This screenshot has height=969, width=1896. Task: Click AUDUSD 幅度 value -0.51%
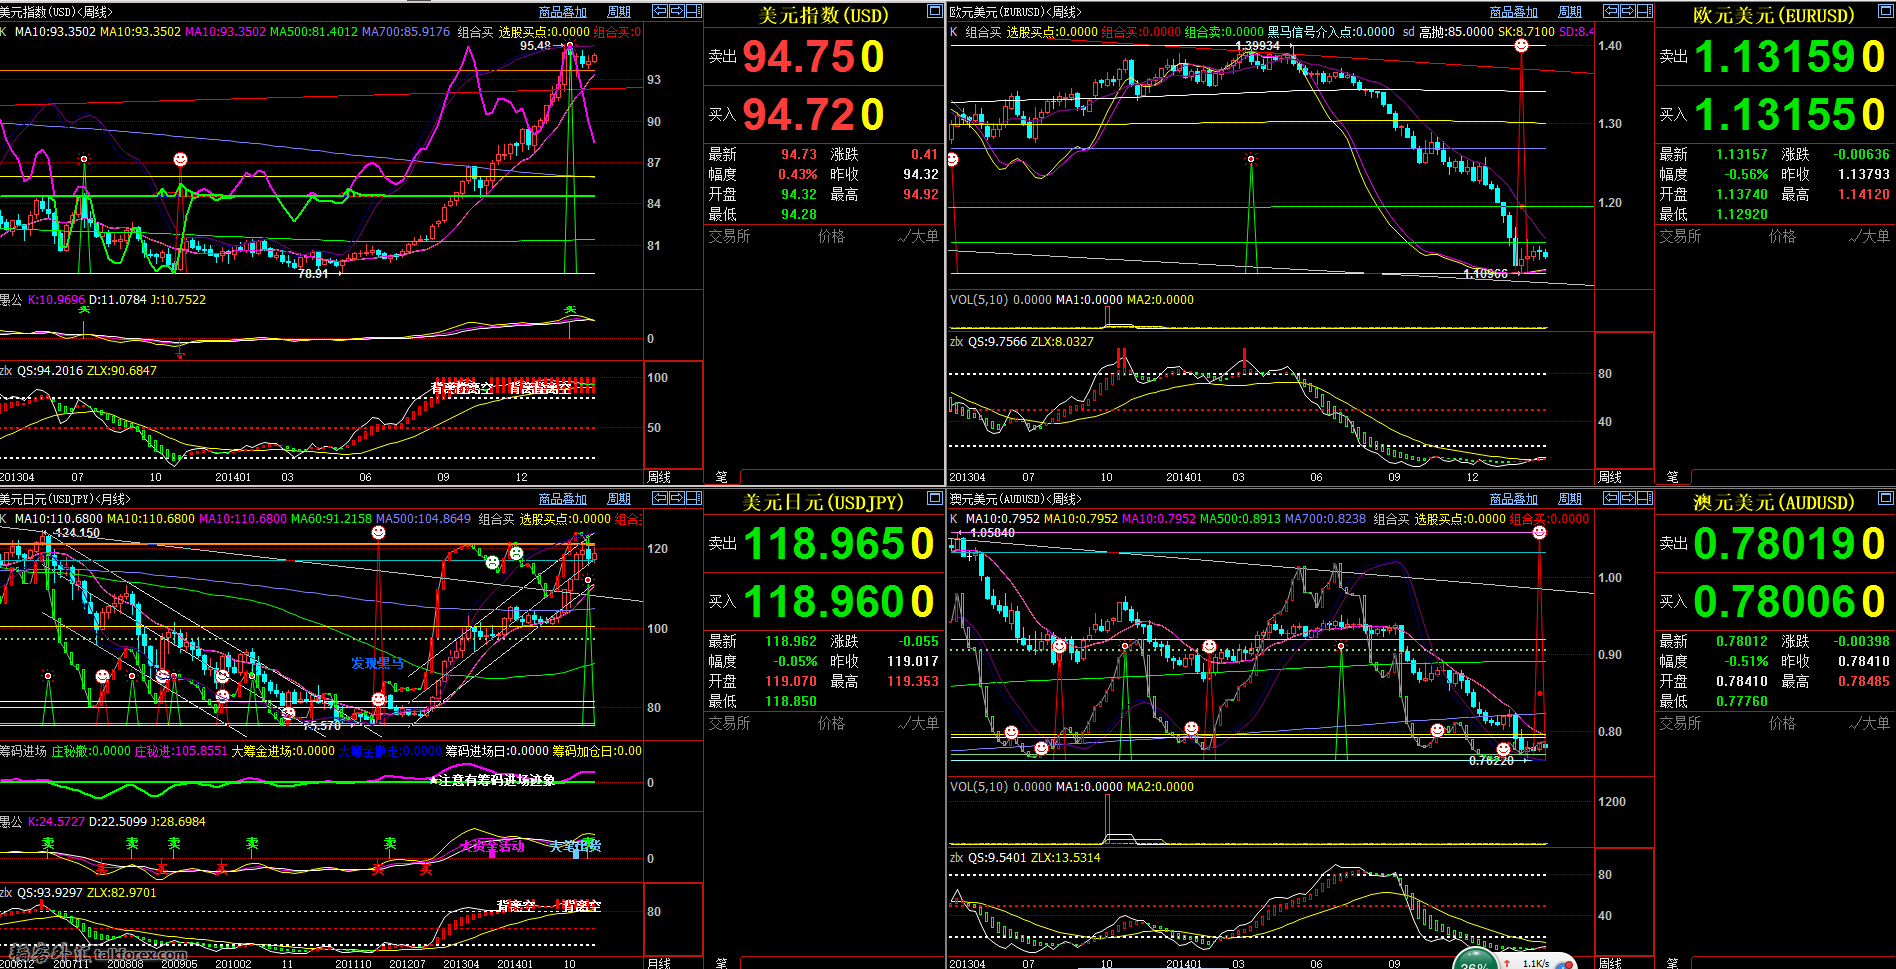[x=1746, y=661]
